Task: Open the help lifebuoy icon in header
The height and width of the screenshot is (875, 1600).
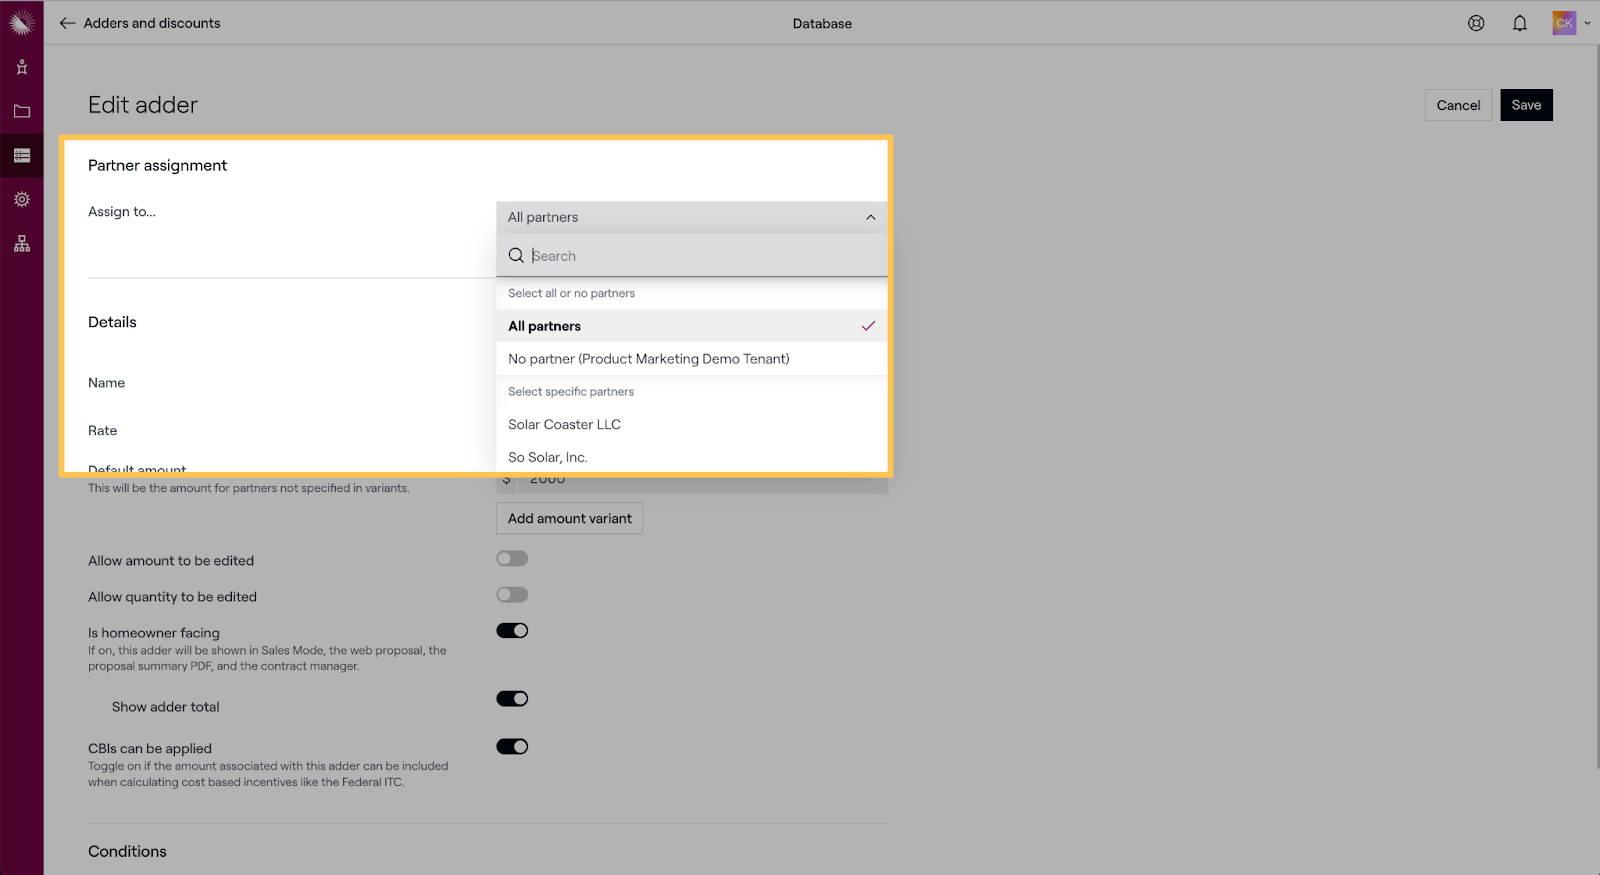Action: click(x=1476, y=23)
